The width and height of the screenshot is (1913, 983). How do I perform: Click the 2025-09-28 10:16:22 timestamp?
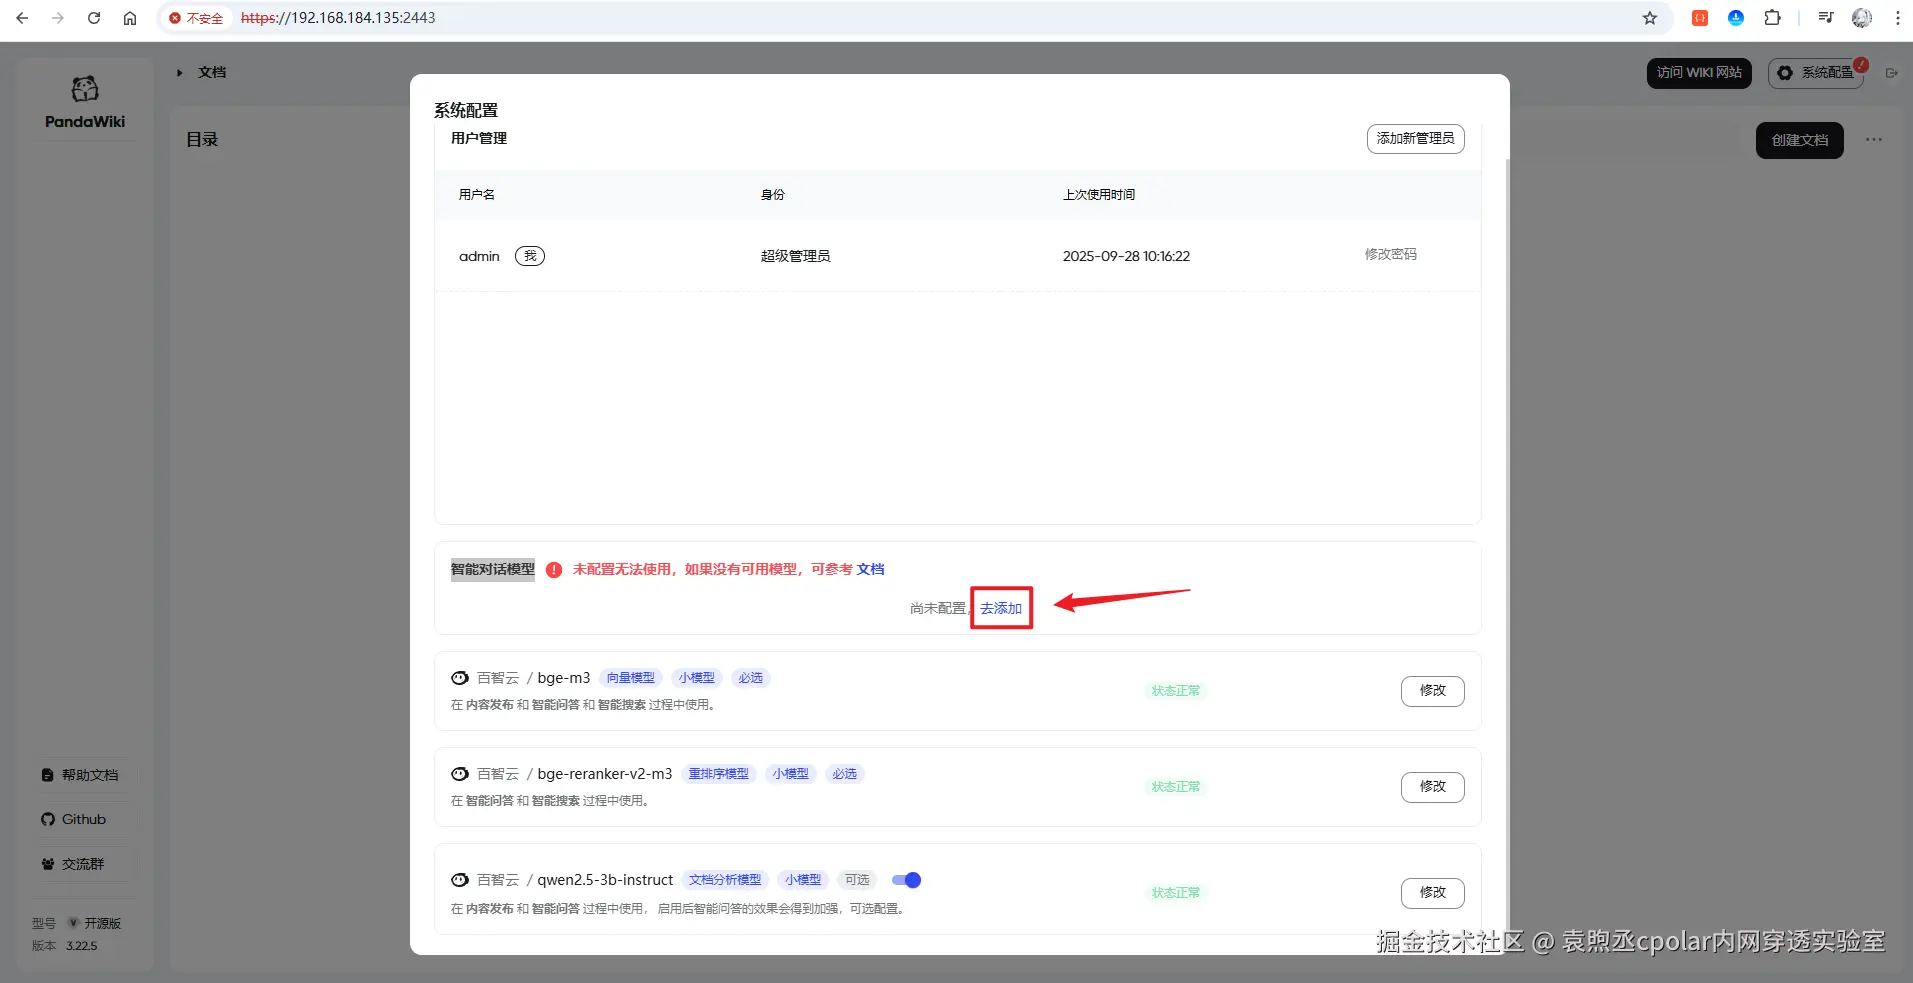click(1126, 256)
